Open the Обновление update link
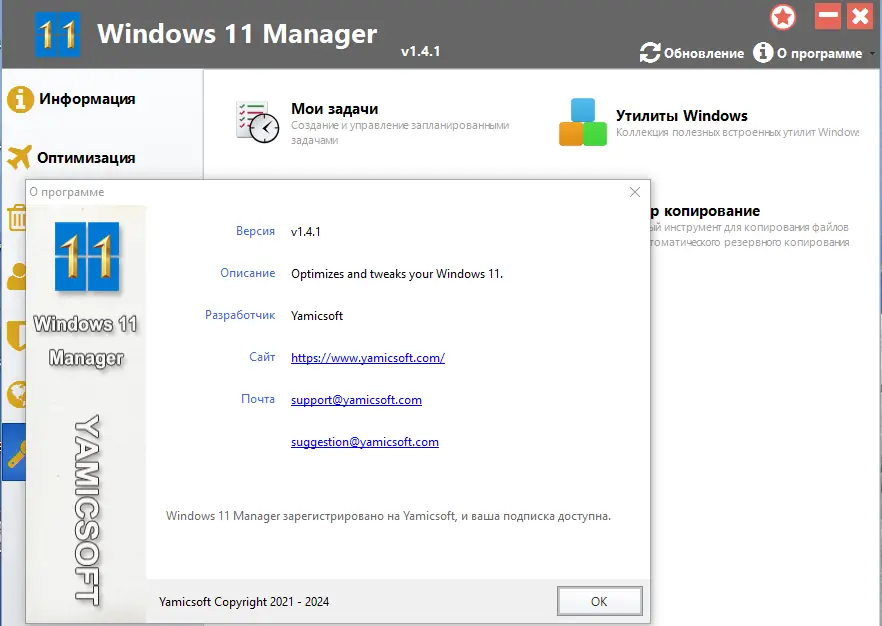Screen dimensions: 882x626 [703, 53]
